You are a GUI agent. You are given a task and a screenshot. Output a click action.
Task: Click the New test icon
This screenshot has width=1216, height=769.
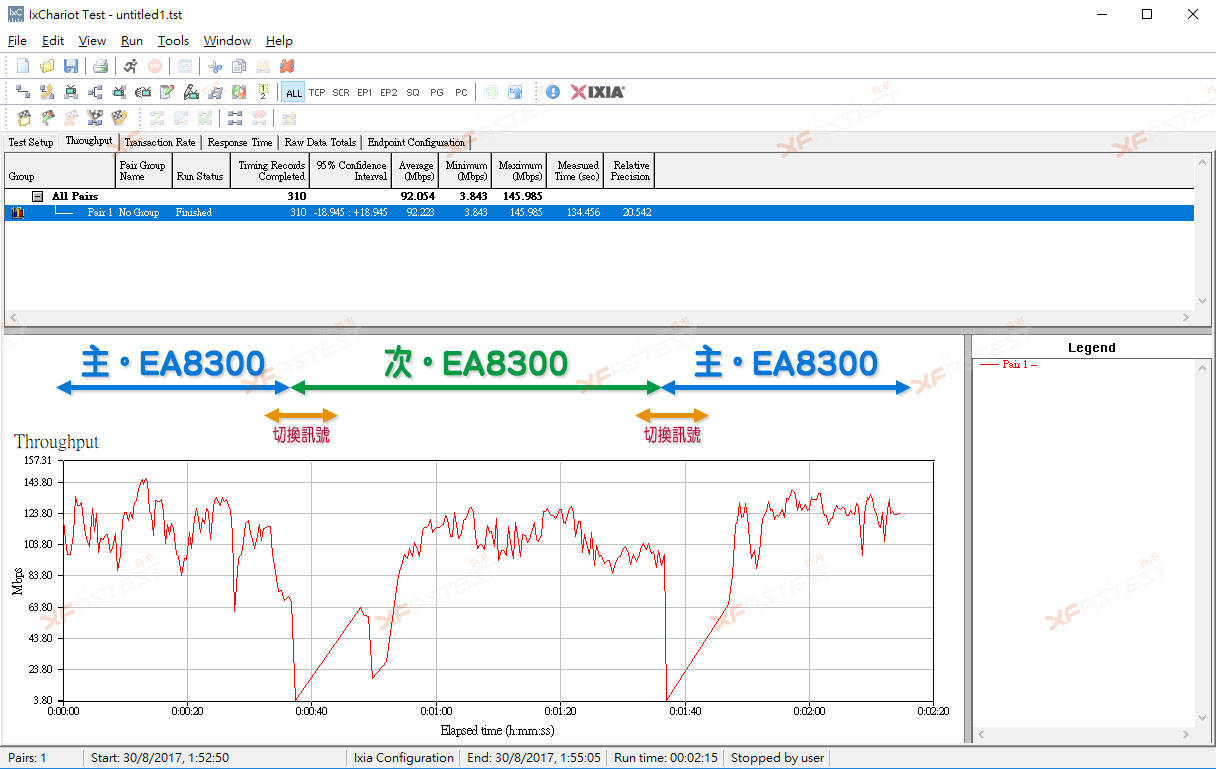tap(23, 66)
